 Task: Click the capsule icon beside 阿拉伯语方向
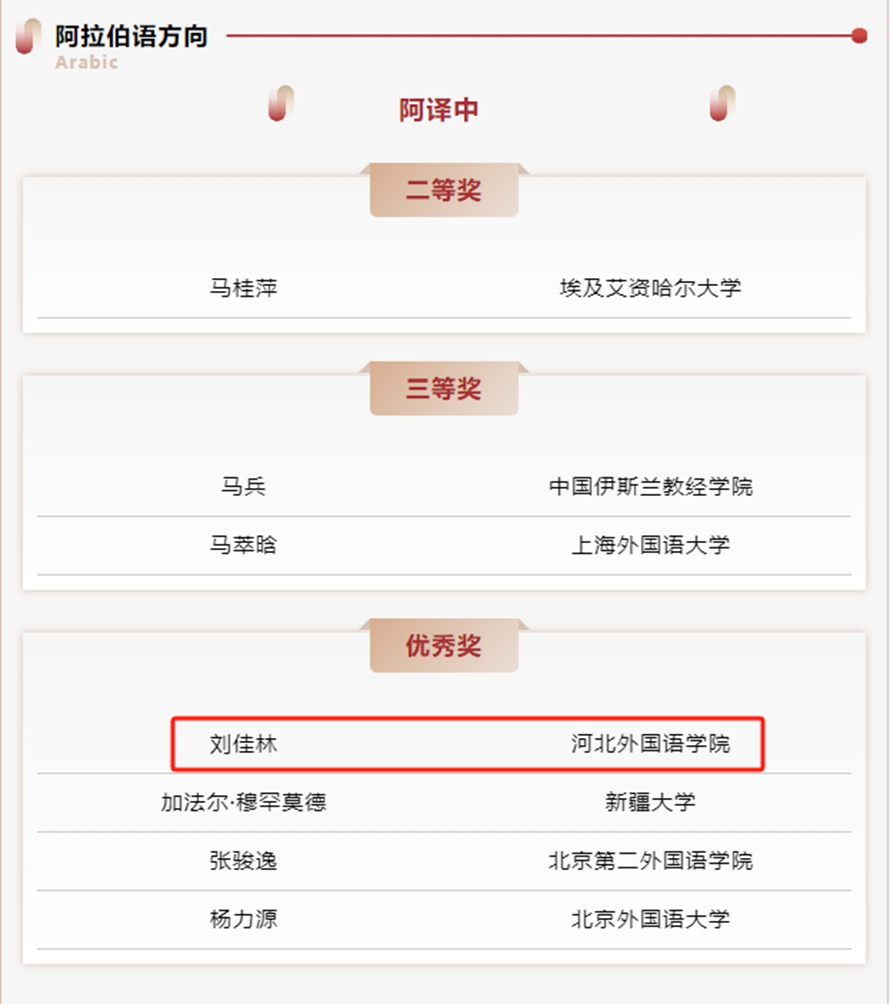point(28,36)
